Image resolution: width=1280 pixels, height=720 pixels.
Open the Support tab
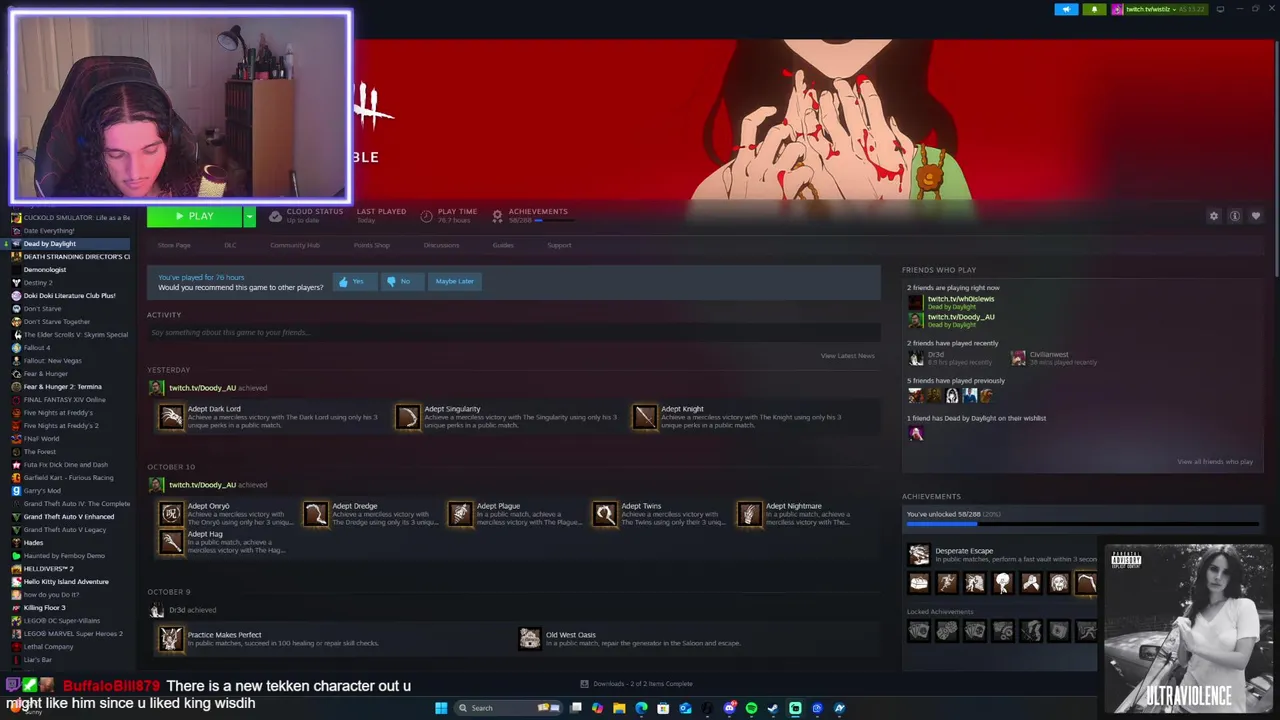point(559,245)
